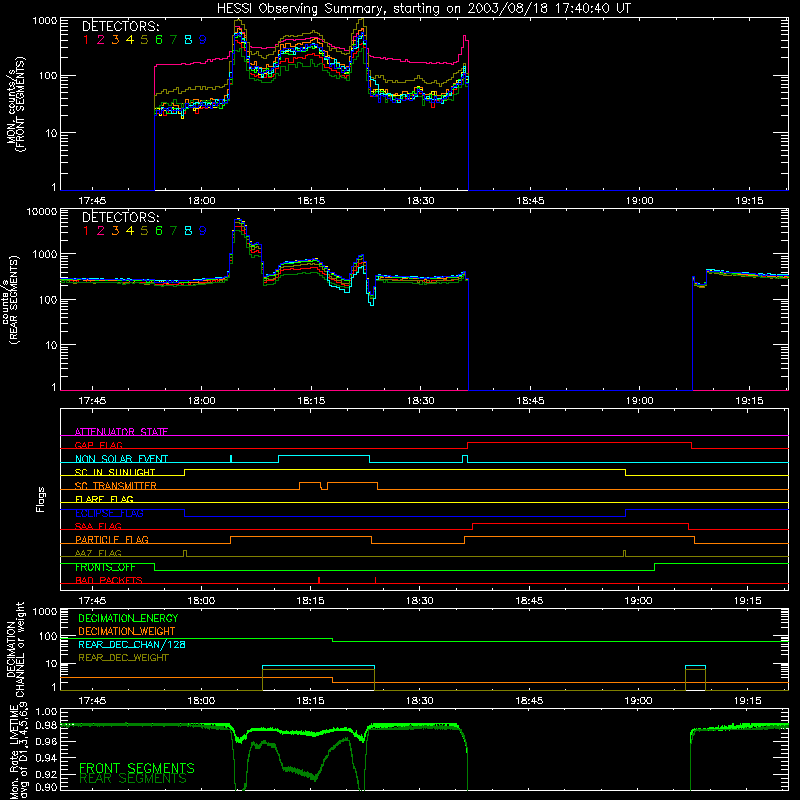Click red detector 1 in rear segments legend
The width and height of the screenshot is (800, 800).
(x=86, y=231)
